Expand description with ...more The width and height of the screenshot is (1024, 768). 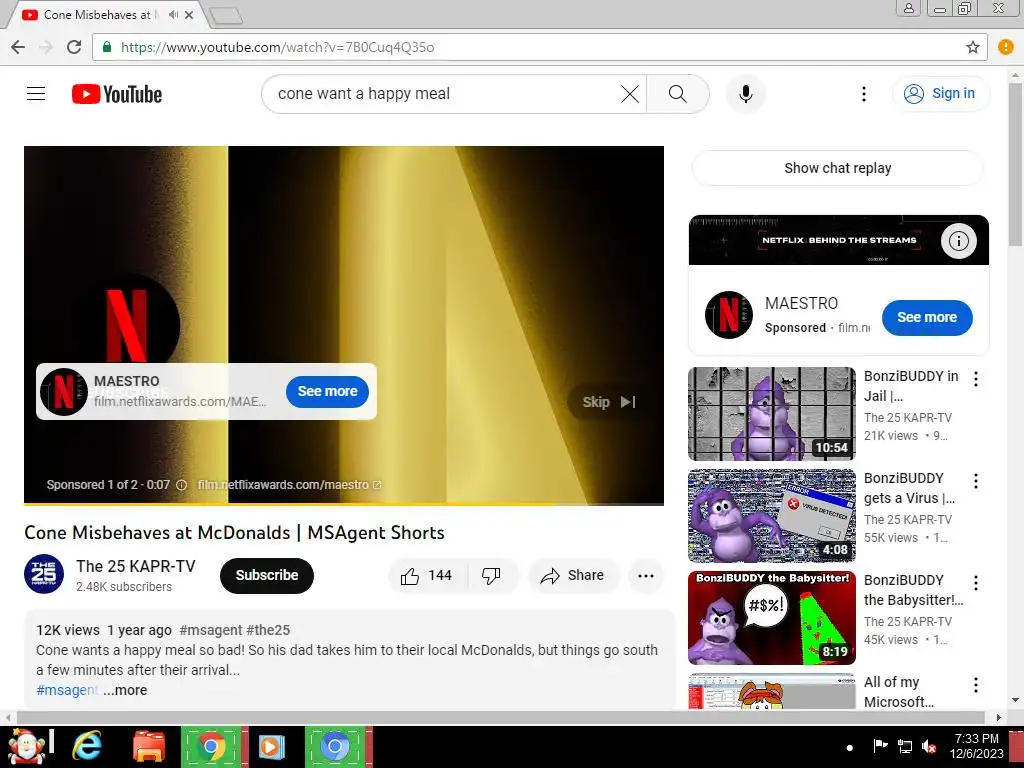coord(125,690)
